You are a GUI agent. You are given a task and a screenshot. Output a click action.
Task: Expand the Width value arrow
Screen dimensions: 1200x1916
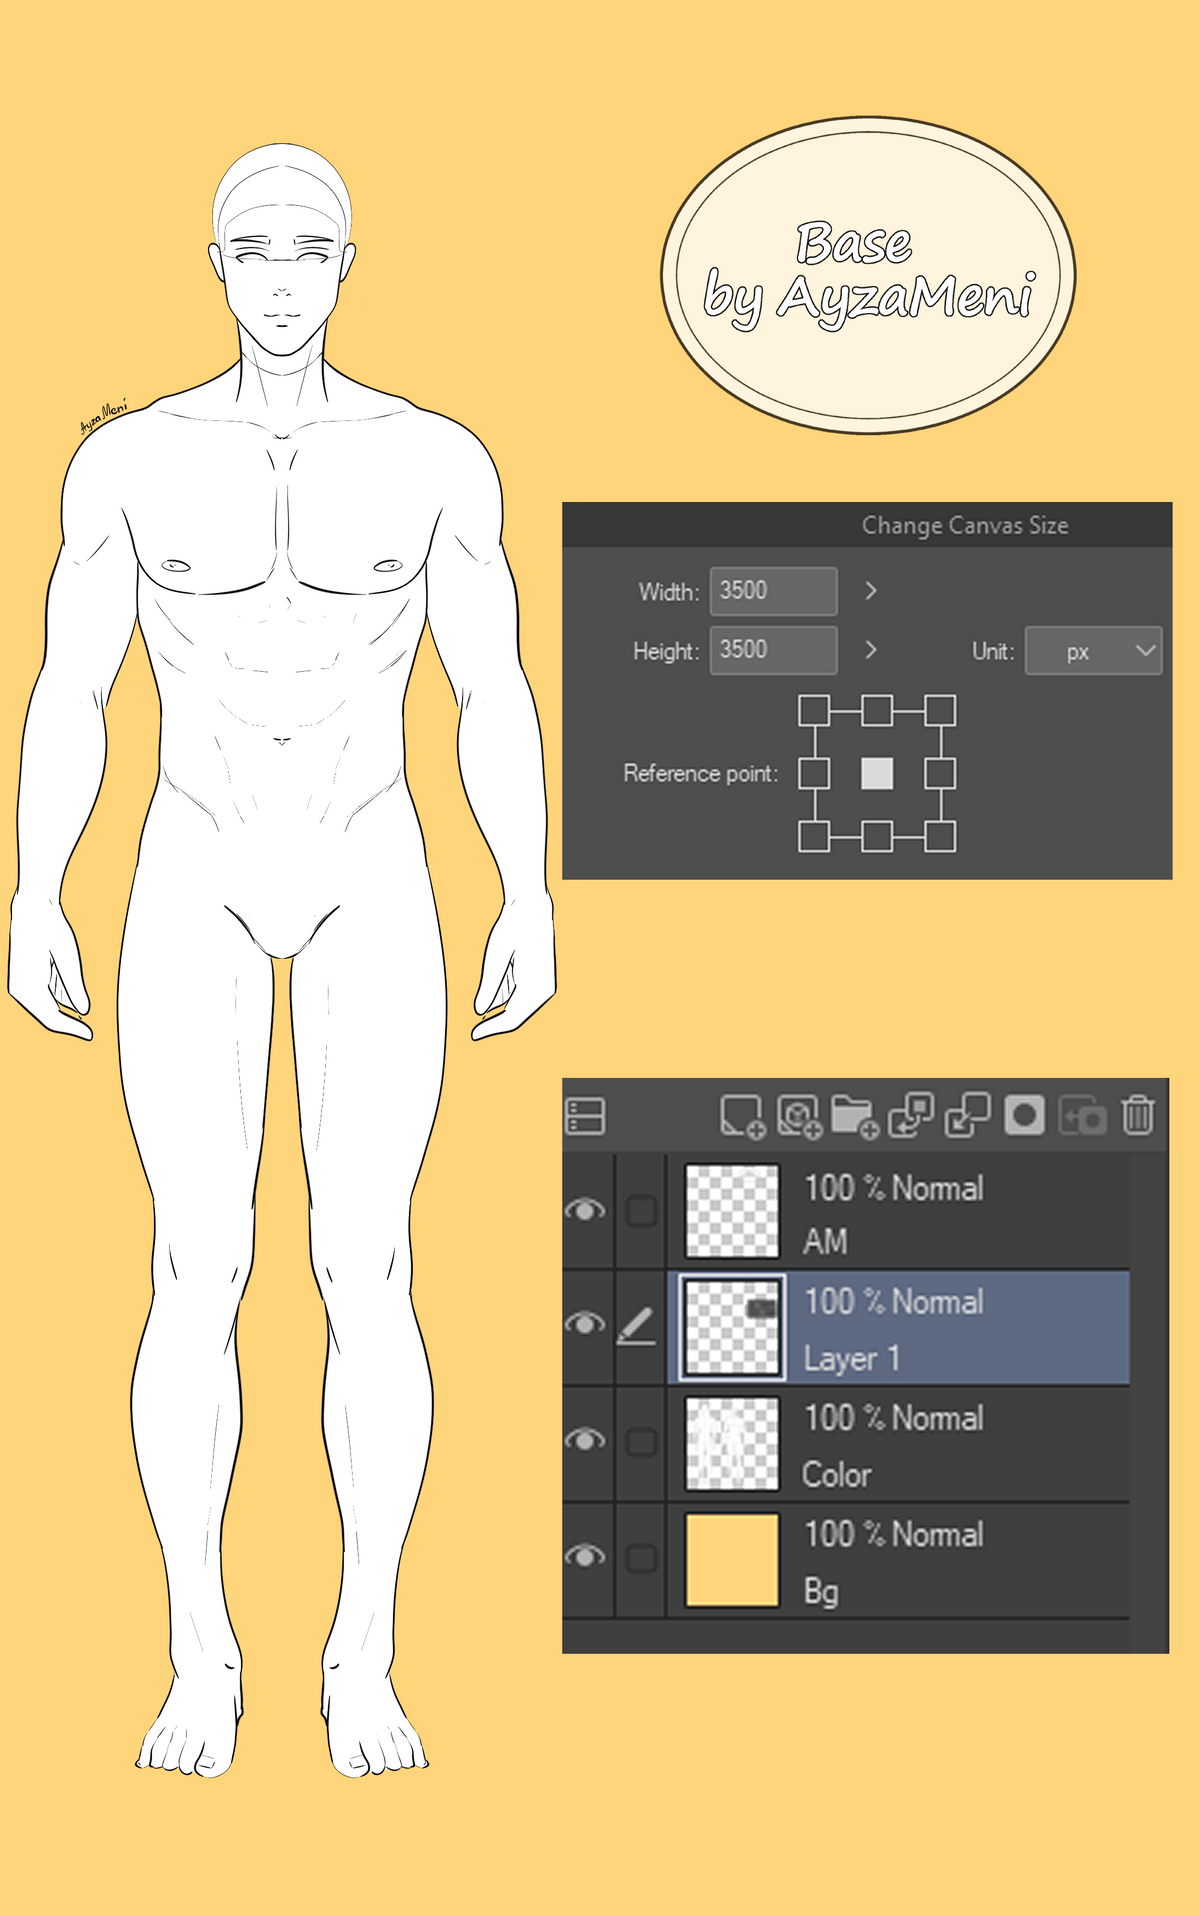(871, 591)
